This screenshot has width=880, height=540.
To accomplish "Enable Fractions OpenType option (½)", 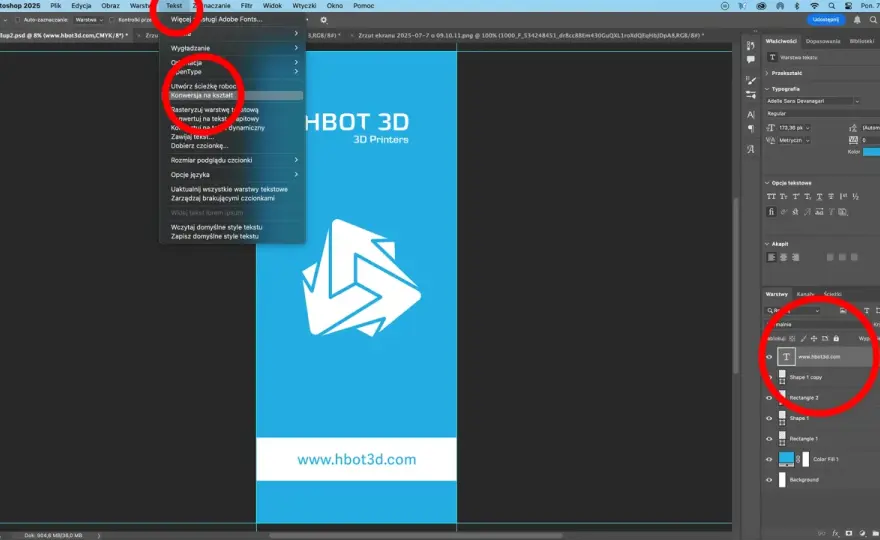I will click(x=855, y=196).
